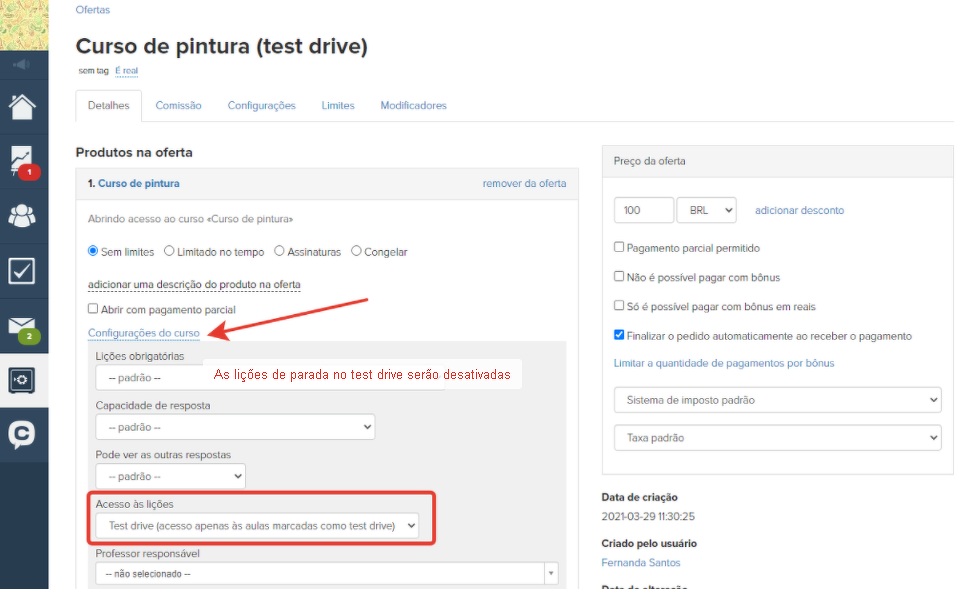
Task: Open the BRL currency dropdown
Action: point(706,210)
